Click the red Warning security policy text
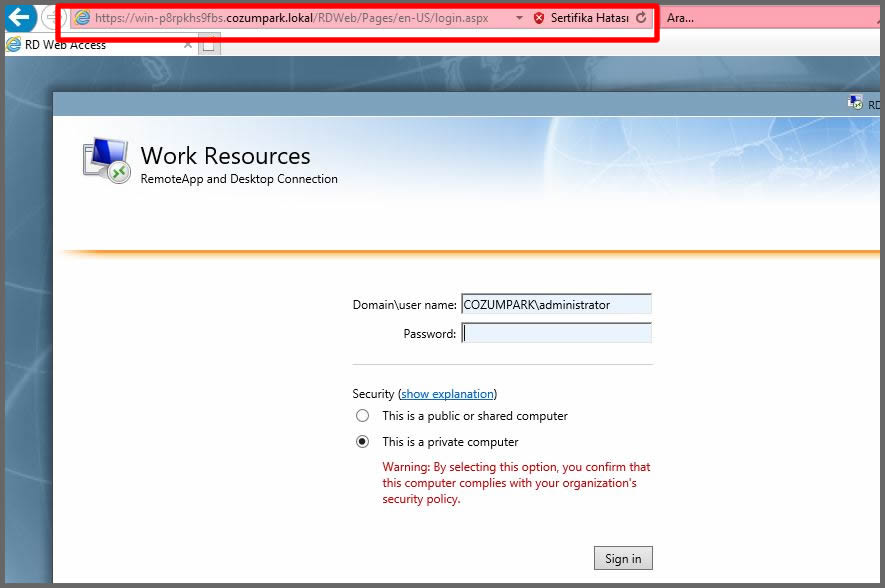The image size is (885, 588). (516, 483)
